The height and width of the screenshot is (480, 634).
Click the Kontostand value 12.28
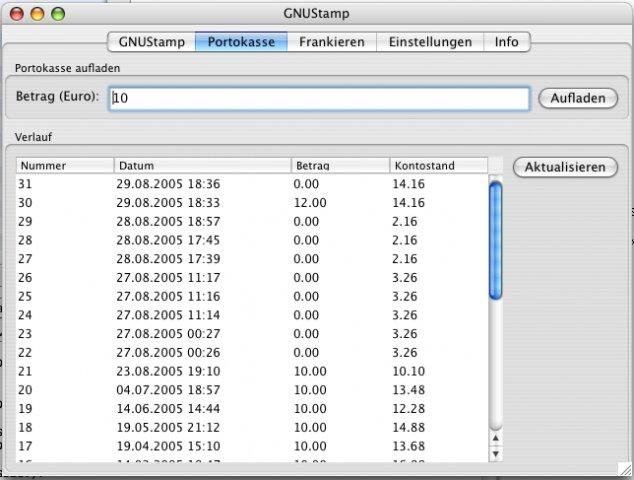click(x=409, y=409)
